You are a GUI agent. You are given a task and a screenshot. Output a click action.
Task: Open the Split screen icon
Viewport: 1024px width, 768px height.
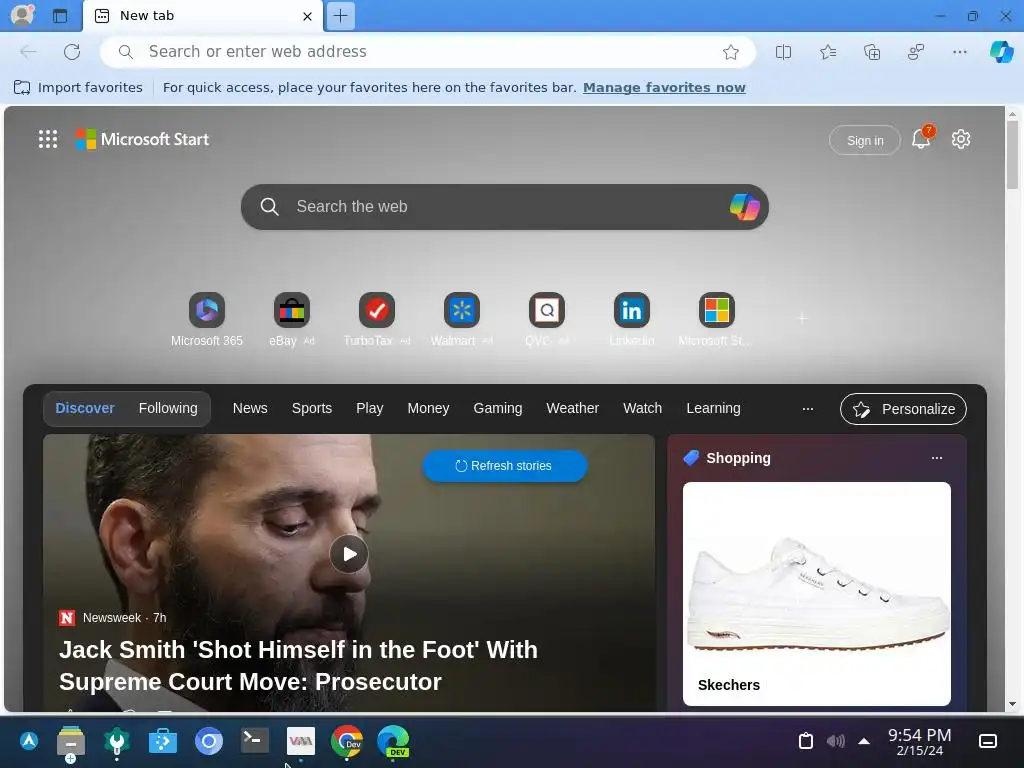point(783,52)
